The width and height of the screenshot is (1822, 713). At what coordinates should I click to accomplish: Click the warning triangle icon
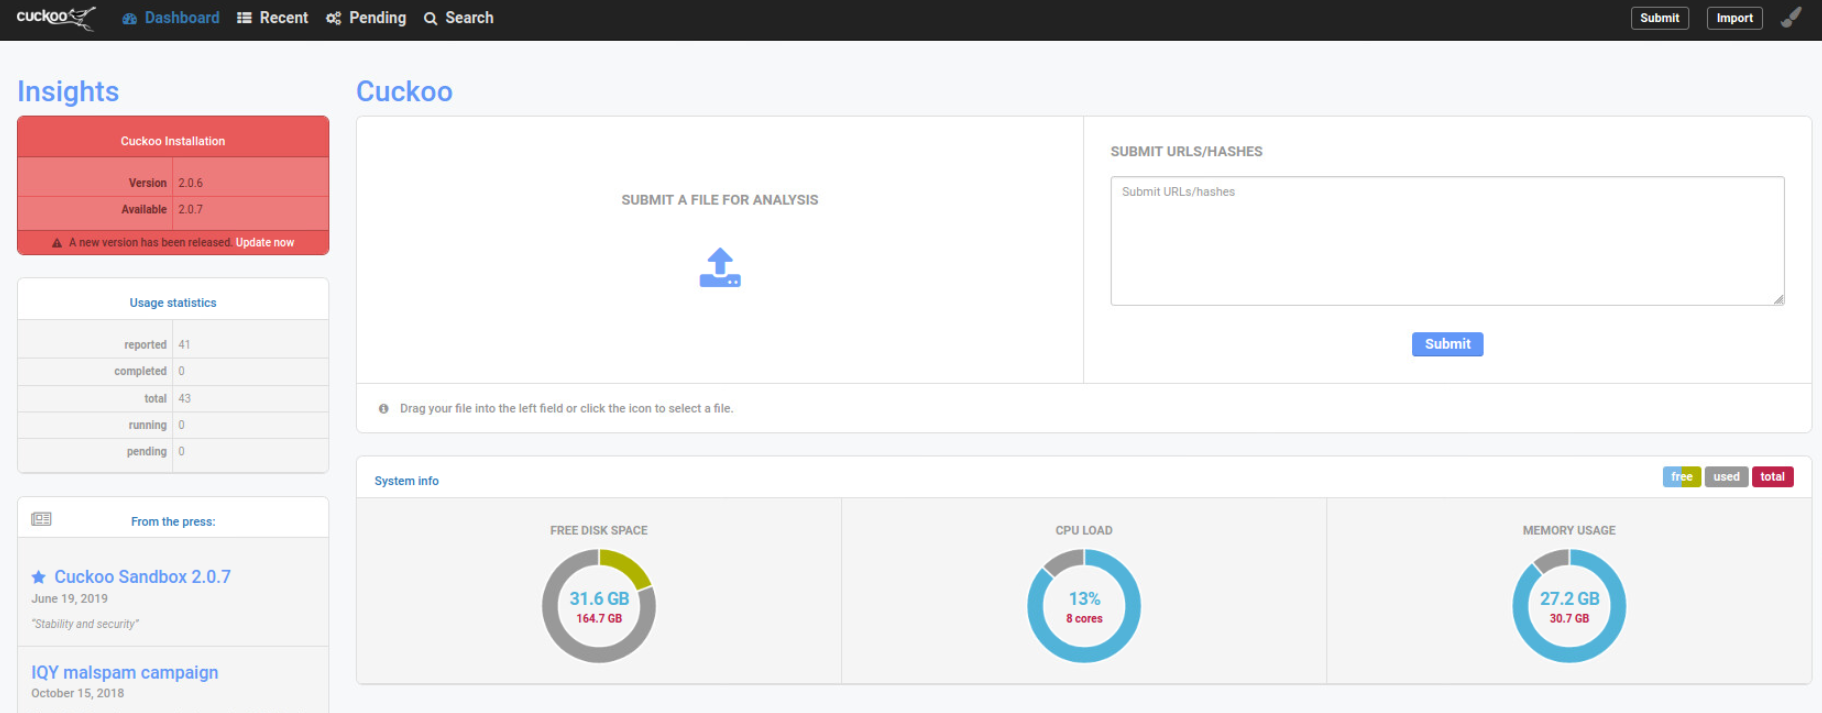coord(57,243)
